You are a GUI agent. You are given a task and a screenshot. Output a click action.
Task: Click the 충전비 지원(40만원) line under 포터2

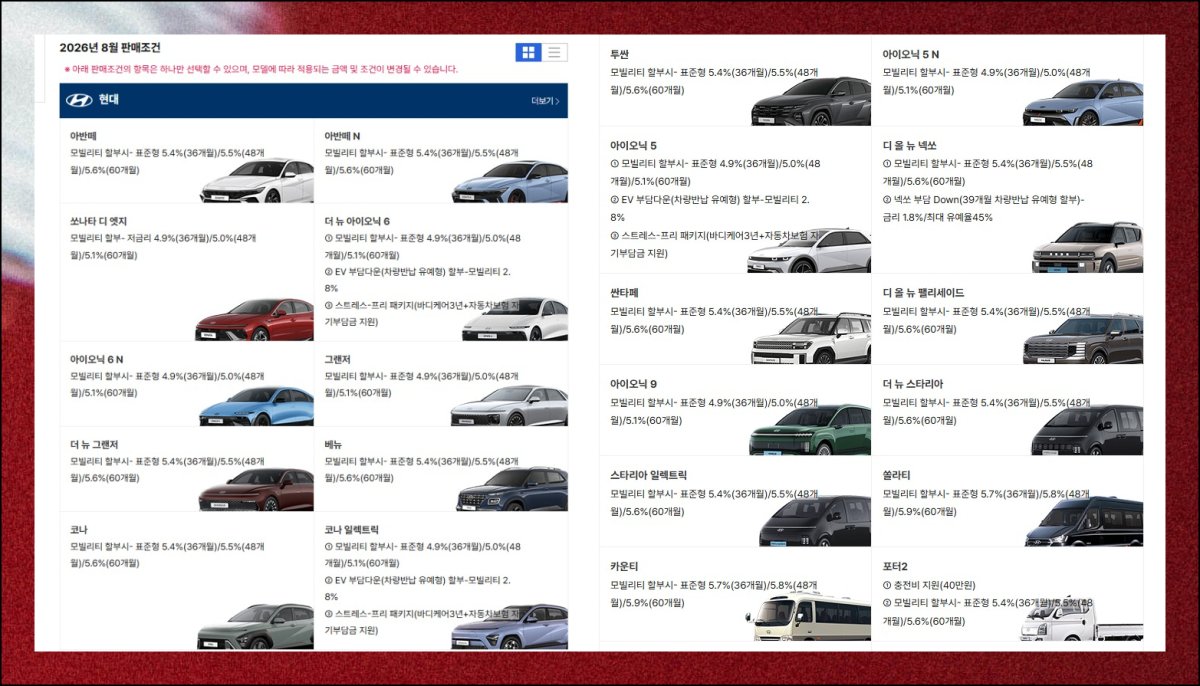coord(927,584)
